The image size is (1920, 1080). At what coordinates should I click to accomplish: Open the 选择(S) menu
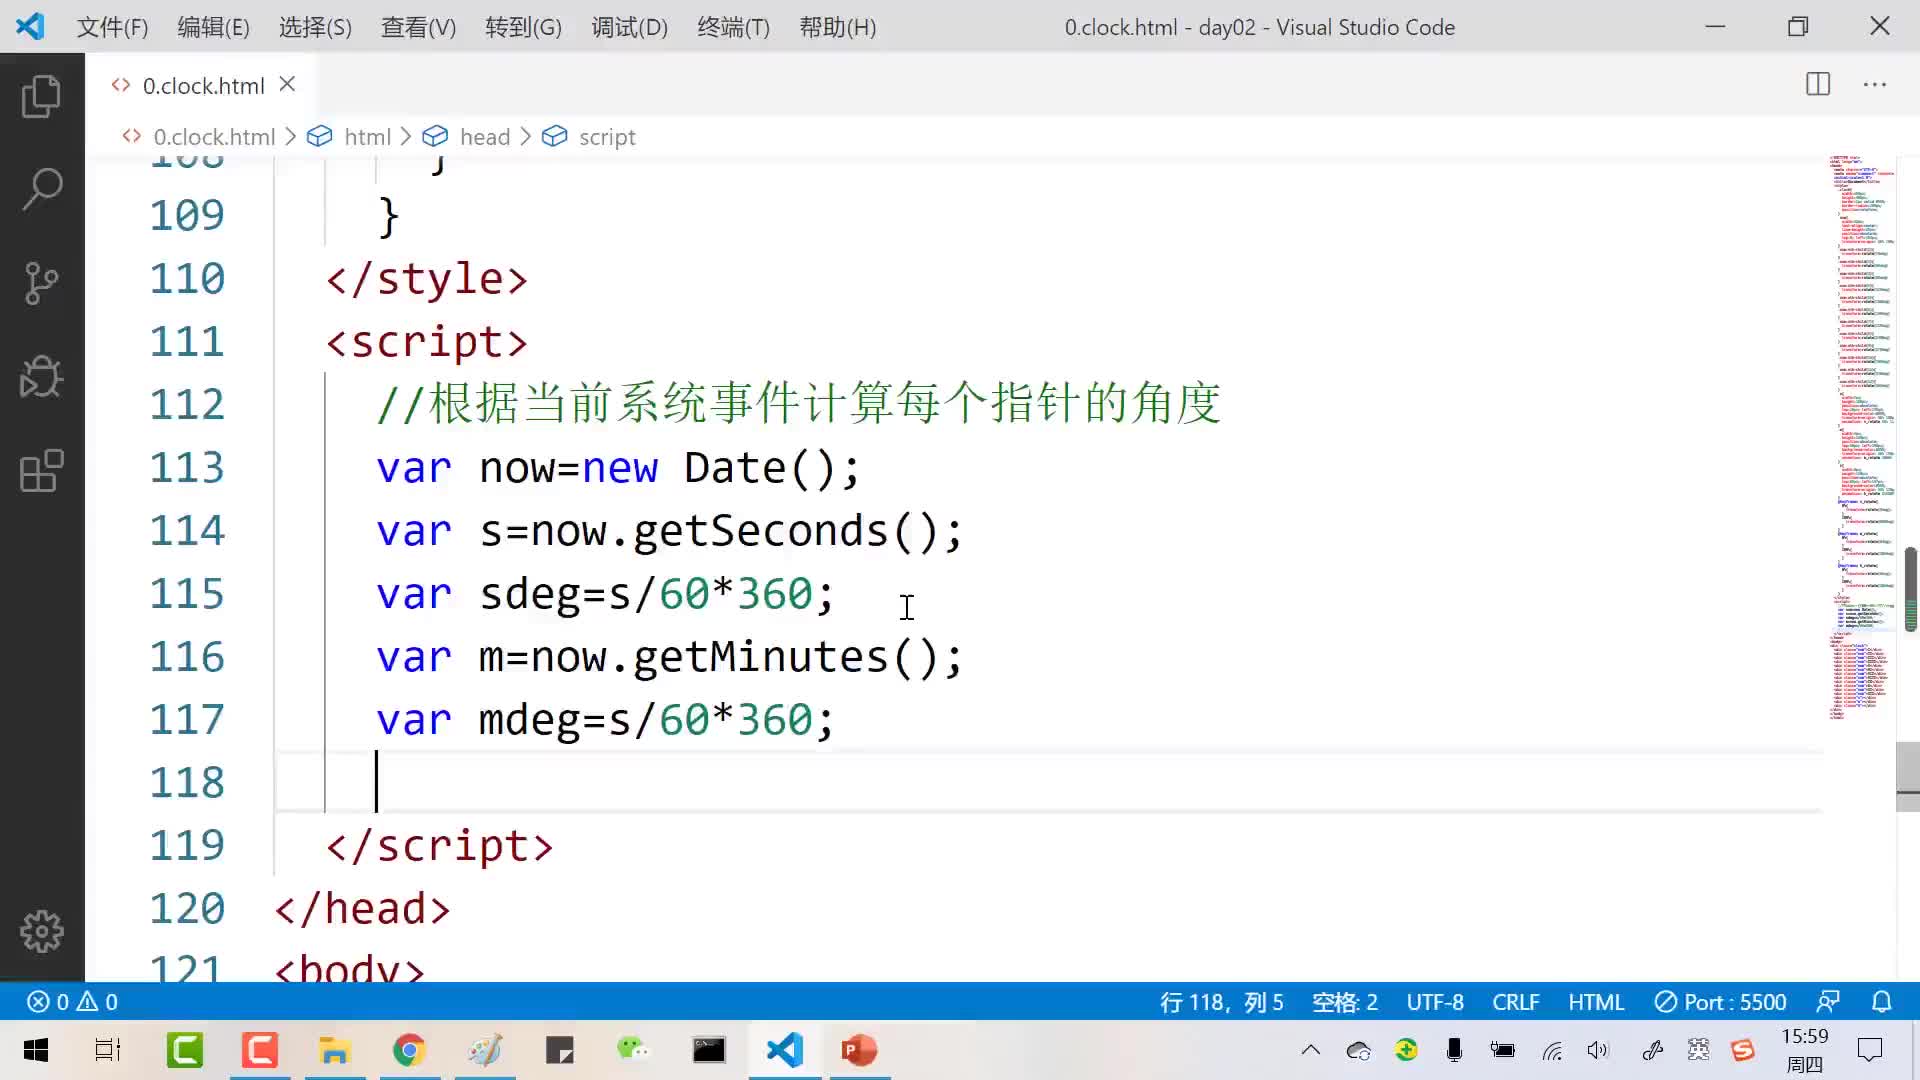315,27
